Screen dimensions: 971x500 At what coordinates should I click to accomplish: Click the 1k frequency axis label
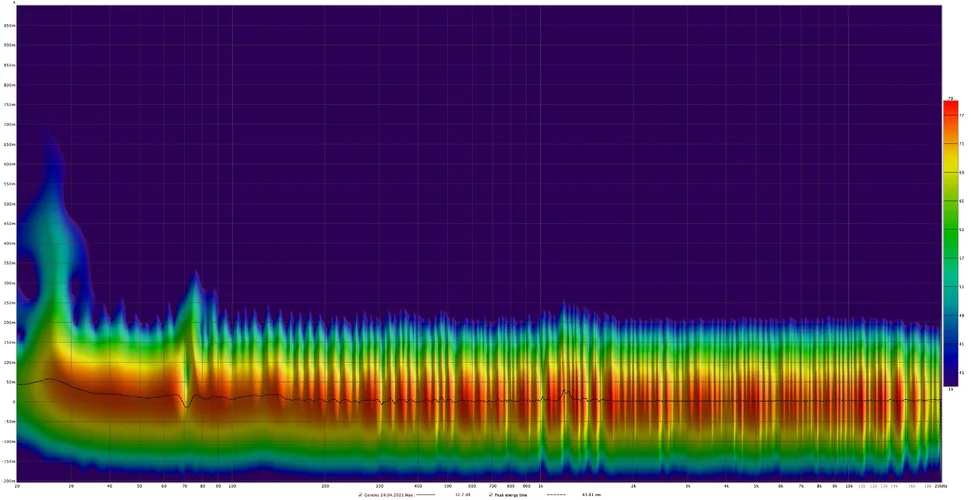(x=541, y=486)
